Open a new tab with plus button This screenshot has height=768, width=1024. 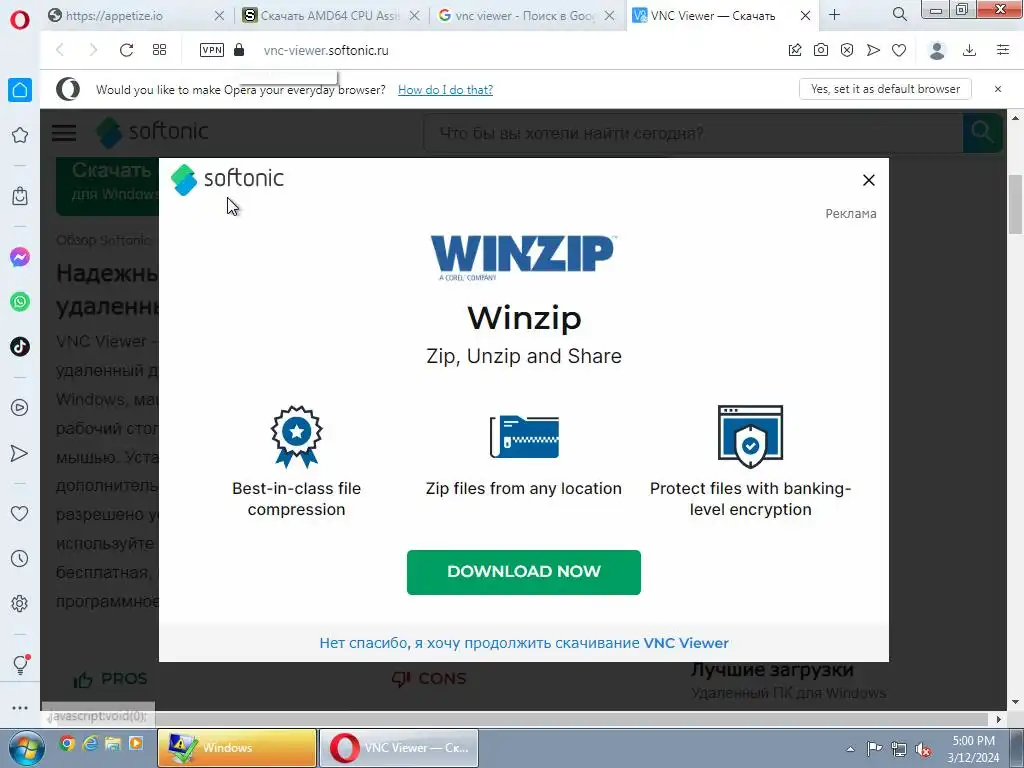835,14
